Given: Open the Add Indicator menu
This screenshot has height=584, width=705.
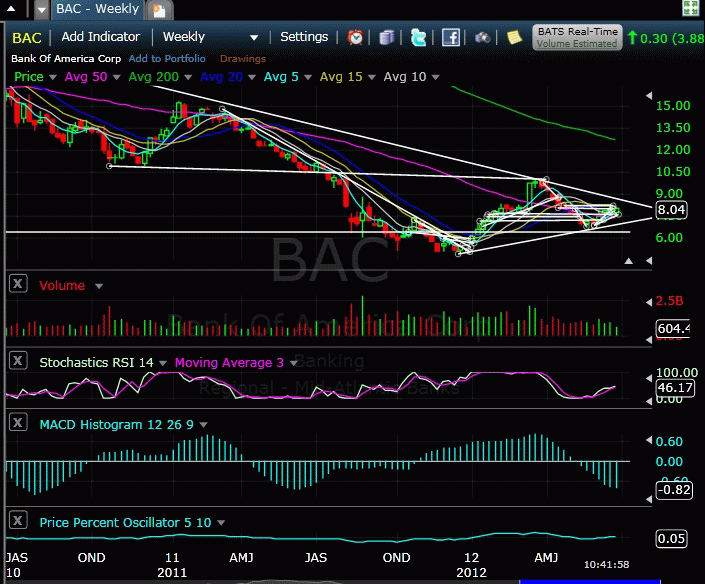Looking at the screenshot, I should (100, 37).
